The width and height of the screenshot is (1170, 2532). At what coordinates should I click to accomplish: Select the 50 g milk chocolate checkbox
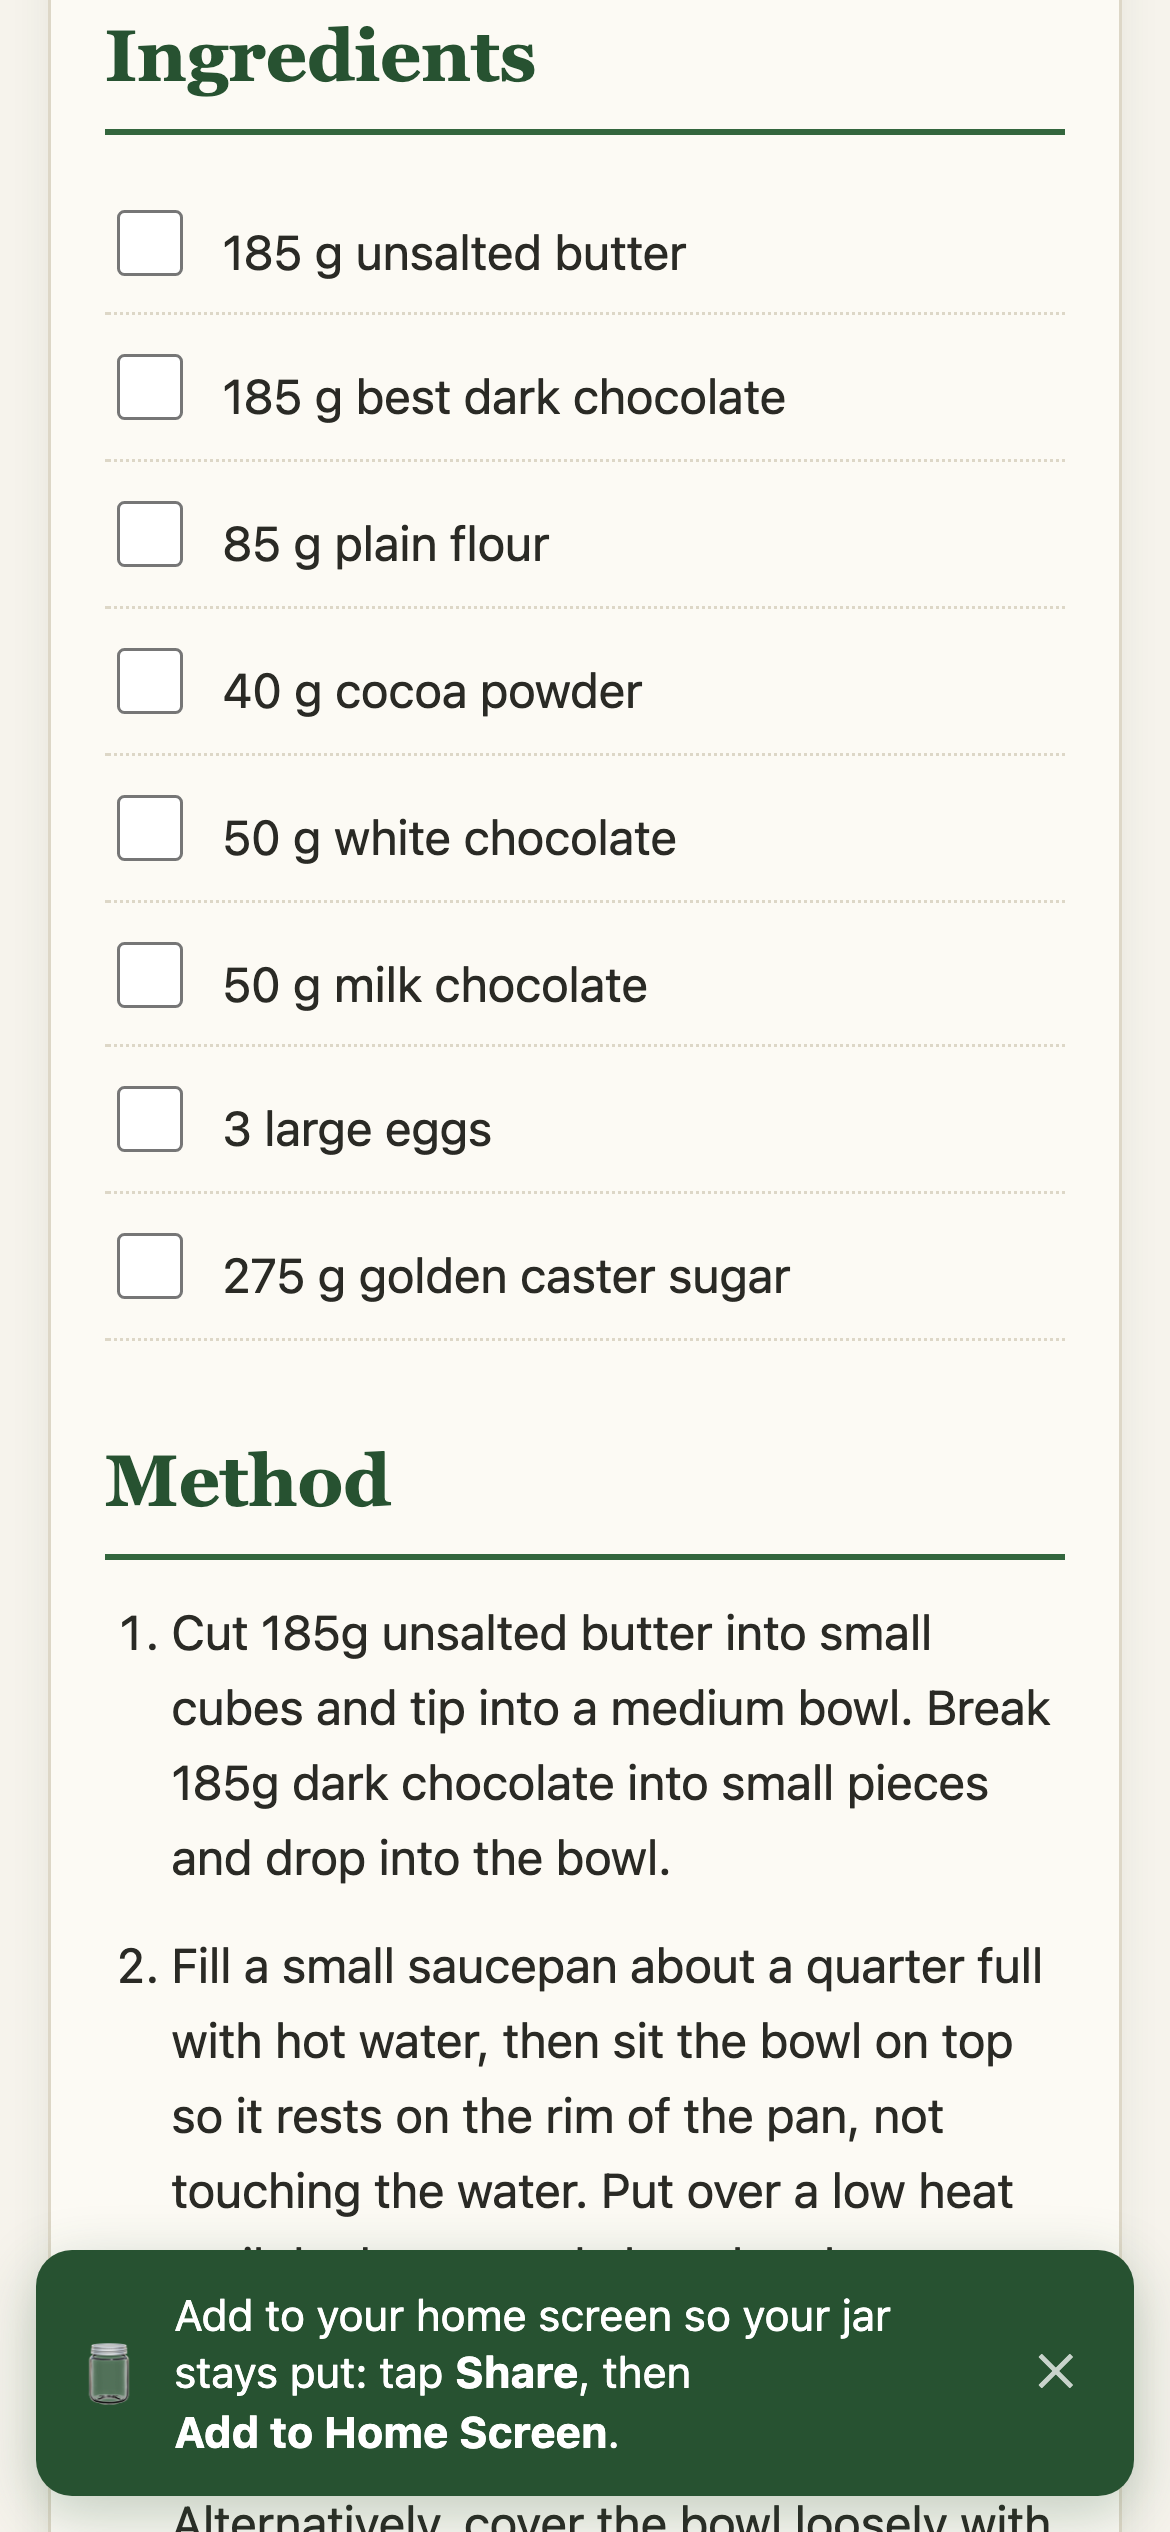click(150, 975)
